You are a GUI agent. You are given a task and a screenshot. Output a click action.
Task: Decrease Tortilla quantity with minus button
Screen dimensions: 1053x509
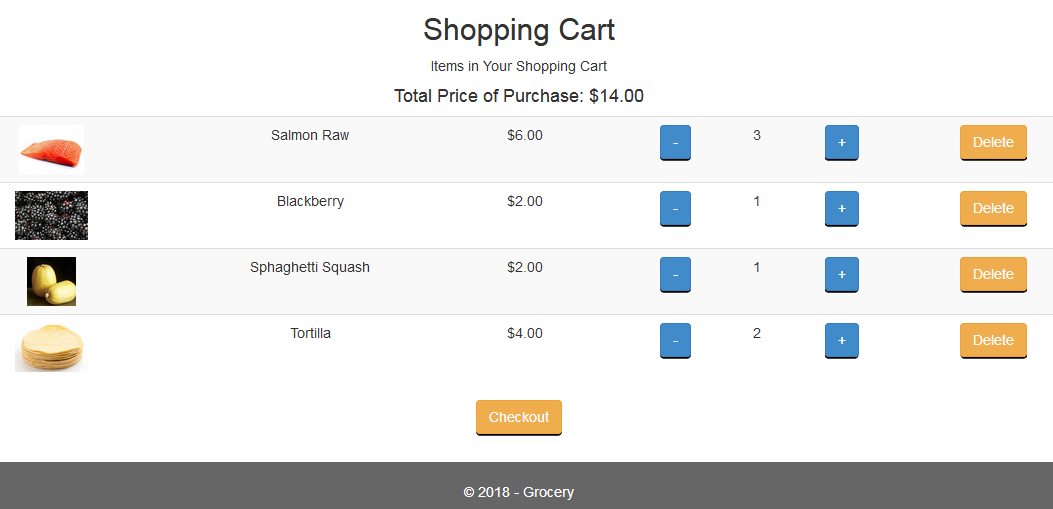(675, 340)
